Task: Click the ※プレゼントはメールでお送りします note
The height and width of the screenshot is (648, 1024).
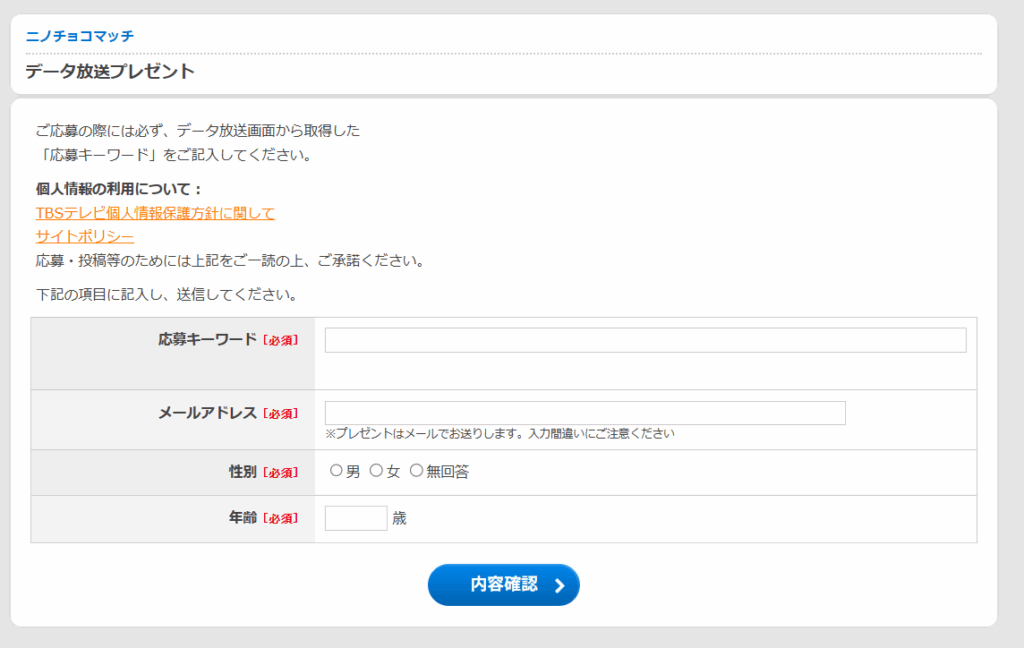Action: tap(500, 434)
